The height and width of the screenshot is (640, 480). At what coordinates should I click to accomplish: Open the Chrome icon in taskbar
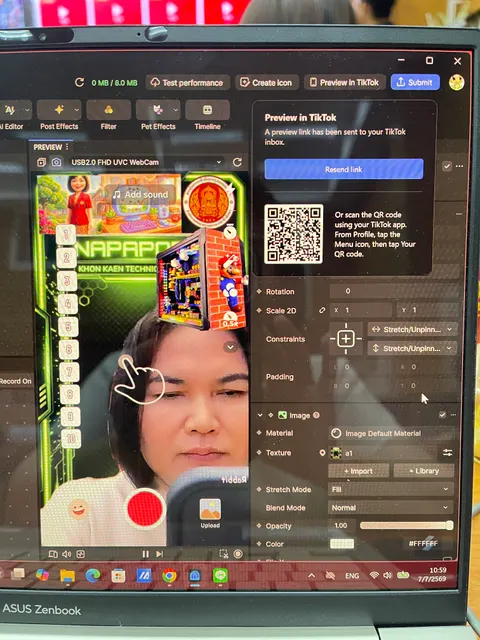click(x=169, y=576)
